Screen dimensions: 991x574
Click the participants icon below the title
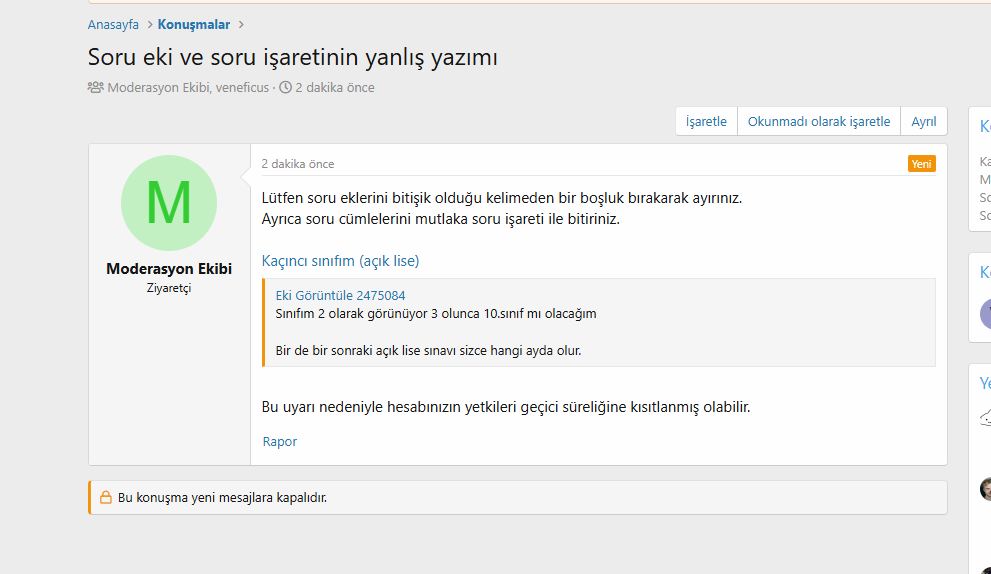(x=96, y=88)
